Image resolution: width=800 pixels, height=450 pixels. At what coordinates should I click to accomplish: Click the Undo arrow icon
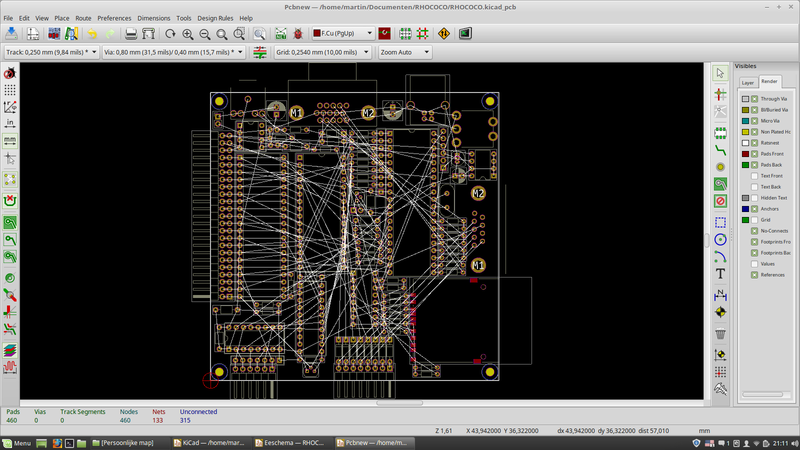pos(92,34)
